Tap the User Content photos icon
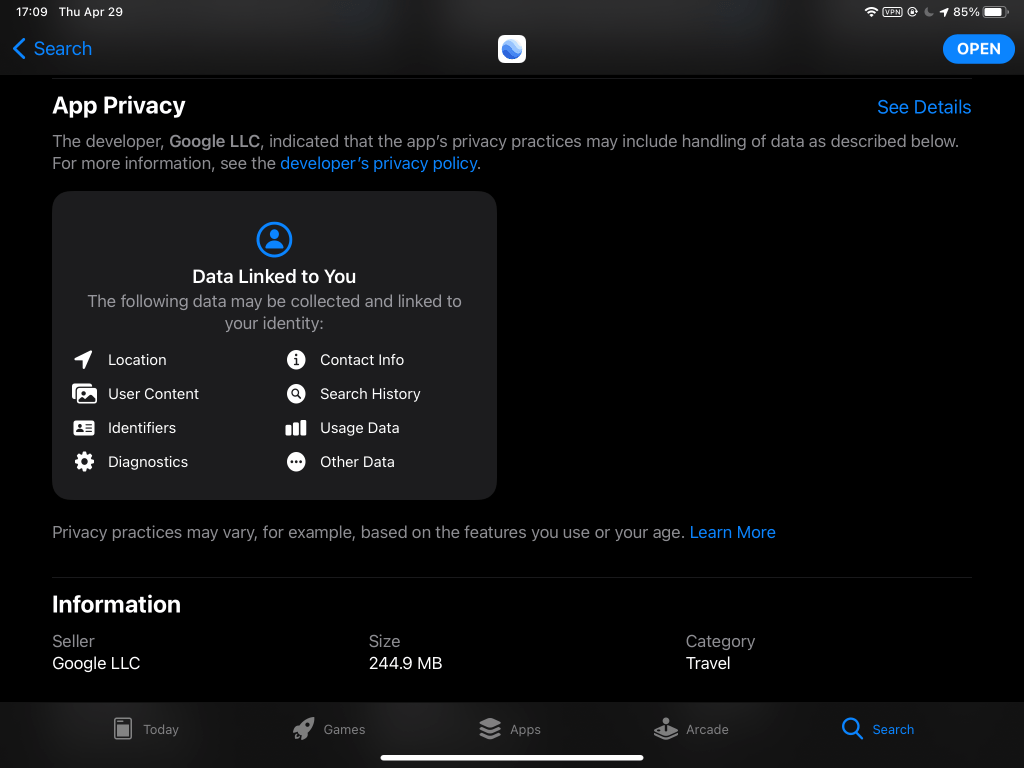This screenshot has height=768, width=1024. (84, 394)
